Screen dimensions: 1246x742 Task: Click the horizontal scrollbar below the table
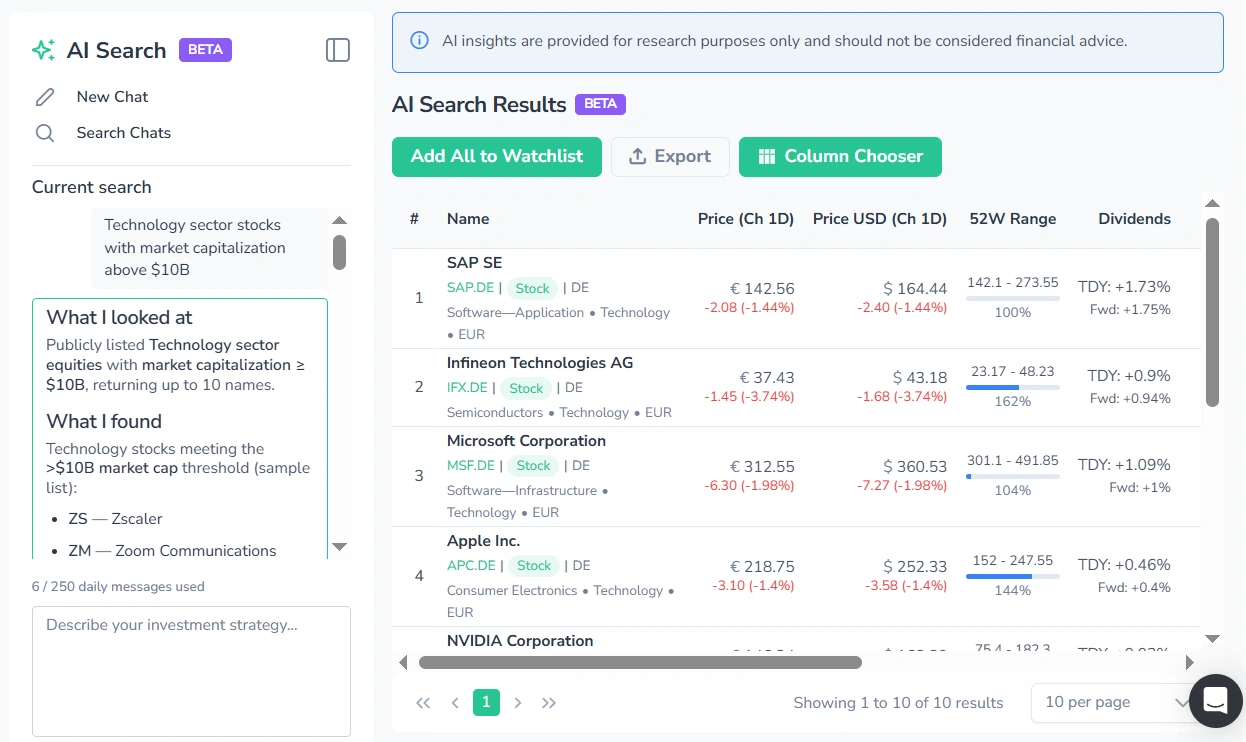pos(640,662)
